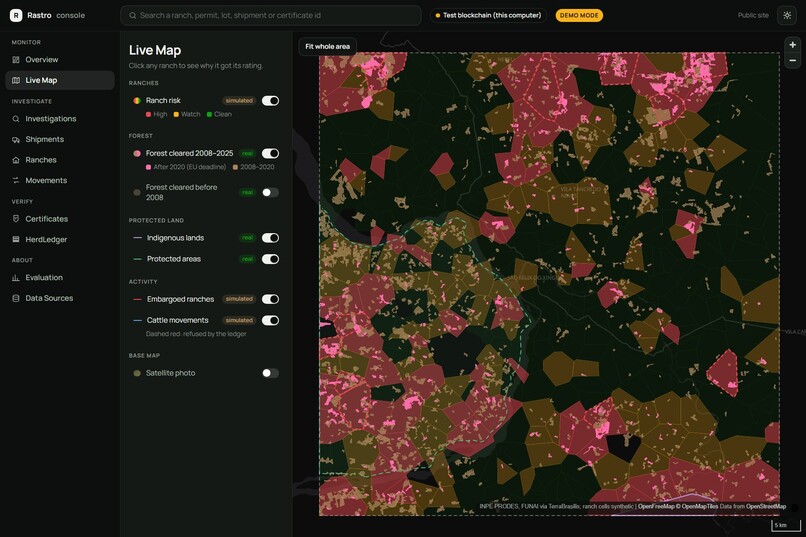
Task: Open HerdLedger from the sidebar
Action: (60, 239)
